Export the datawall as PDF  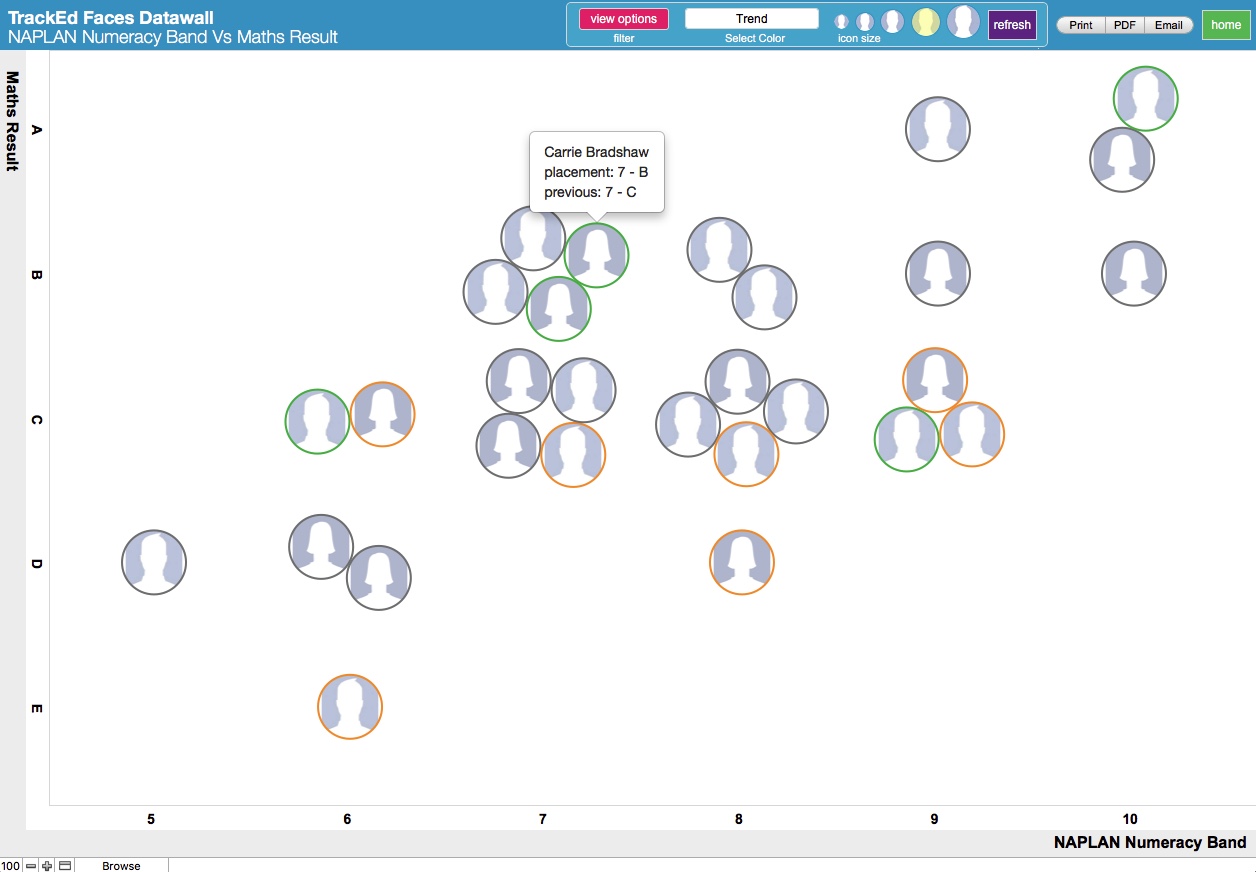(x=1124, y=25)
